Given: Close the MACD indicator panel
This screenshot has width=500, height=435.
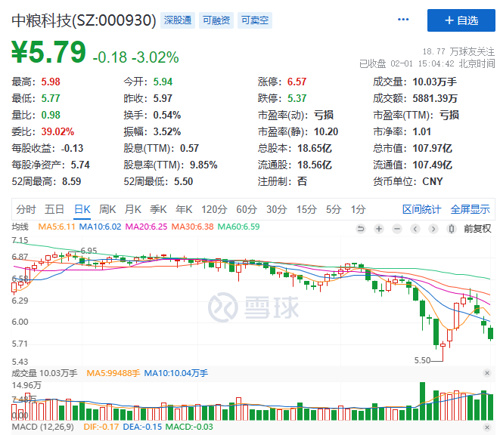Looking at the screenshot, I should tap(487, 427).
